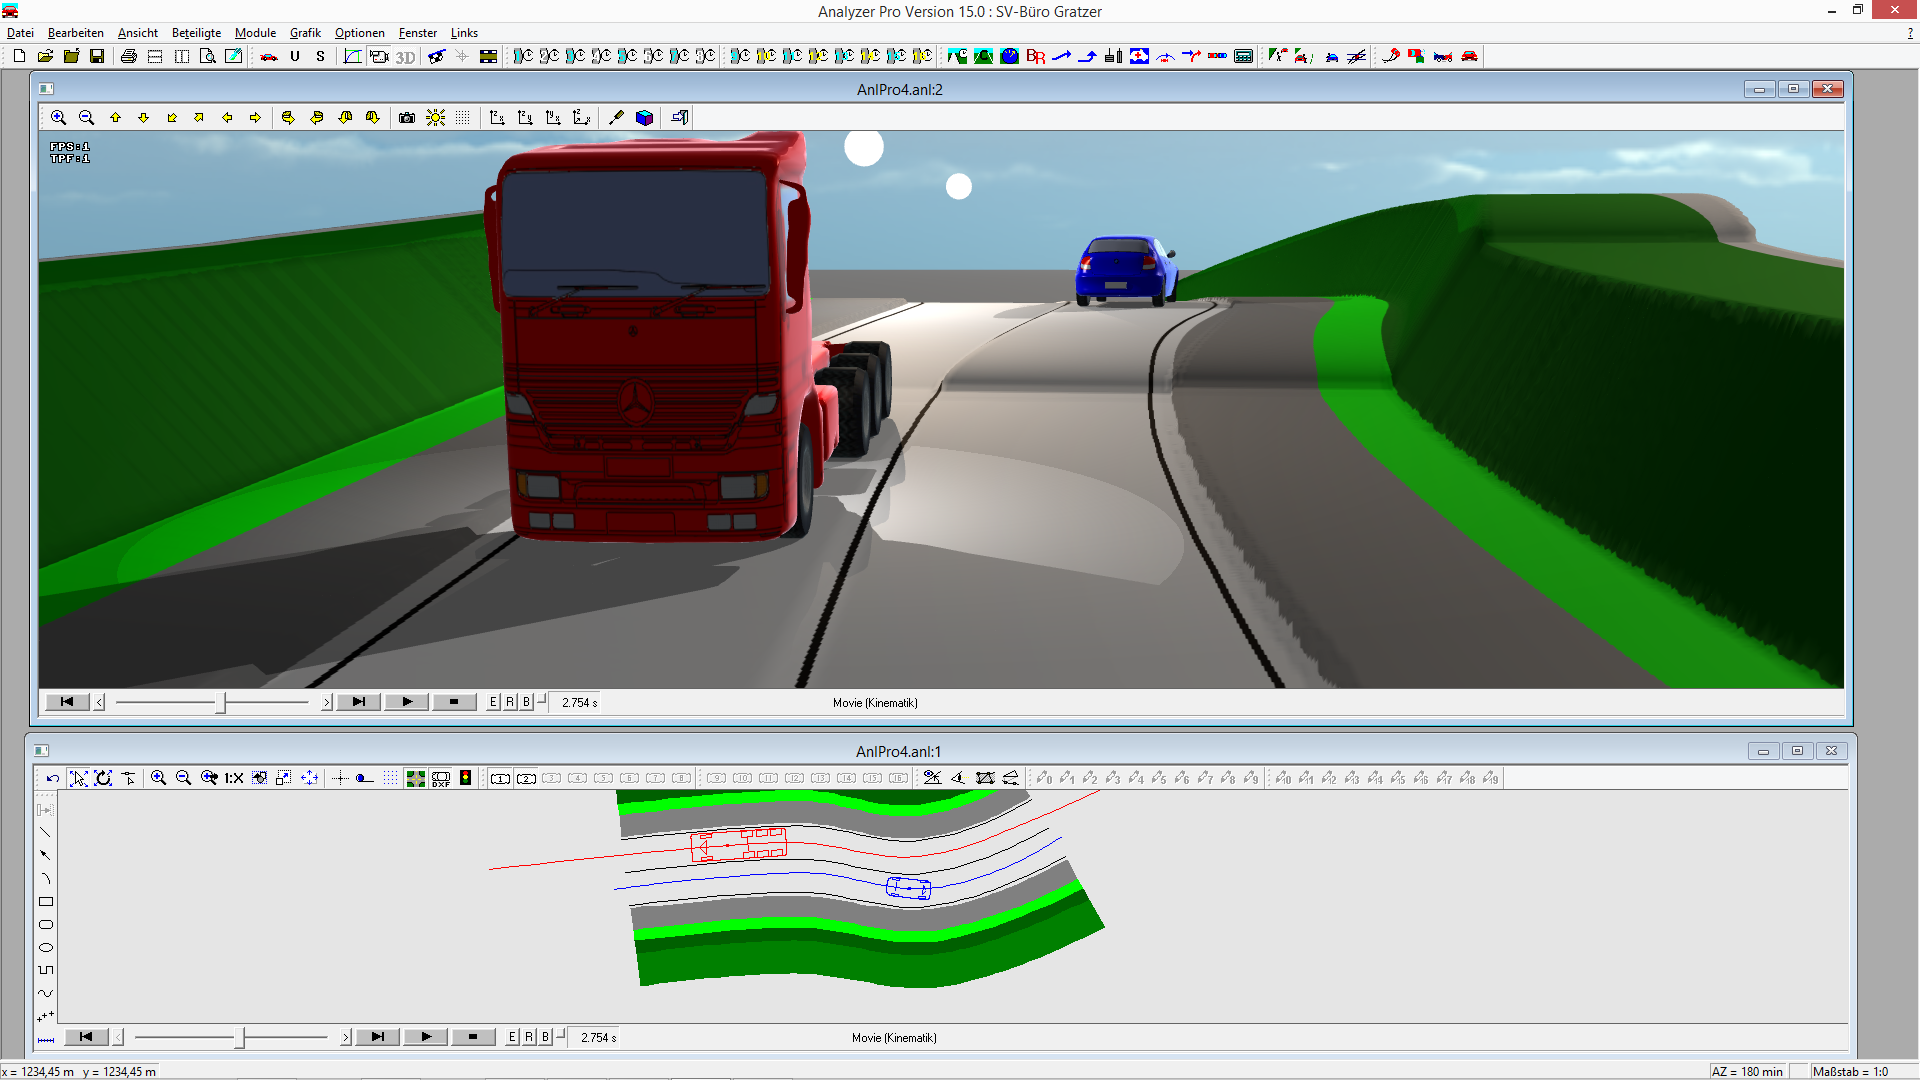Image resolution: width=1920 pixels, height=1080 pixels.
Task: Select the rectangle drawing tool
Action: (x=46, y=902)
